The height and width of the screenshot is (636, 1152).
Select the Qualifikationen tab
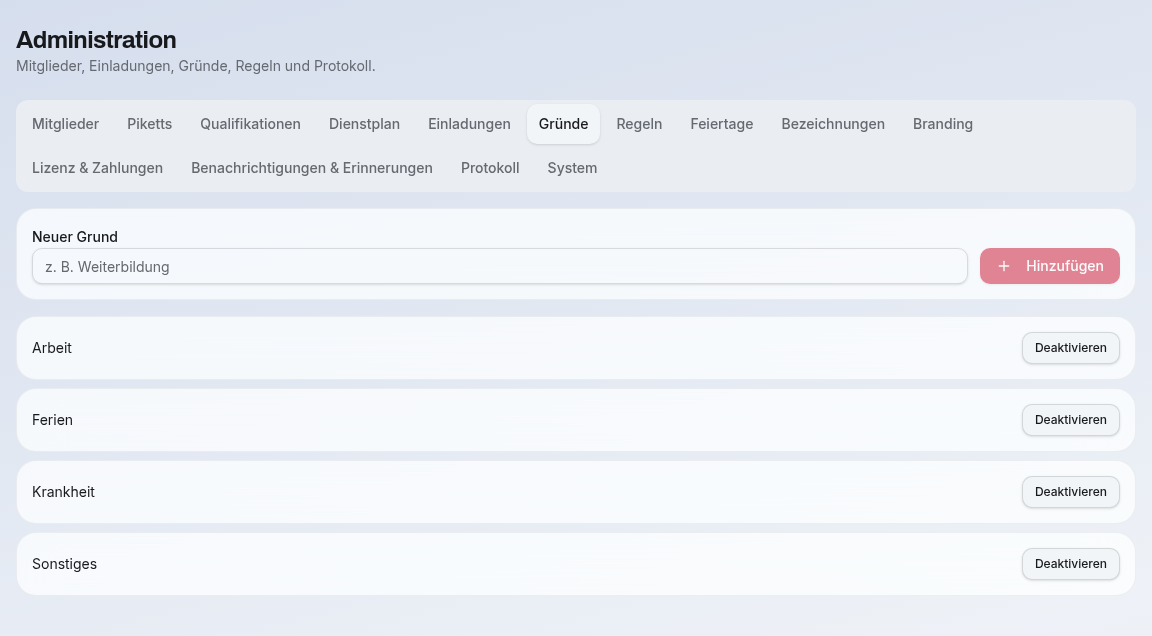[x=251, y=124]
